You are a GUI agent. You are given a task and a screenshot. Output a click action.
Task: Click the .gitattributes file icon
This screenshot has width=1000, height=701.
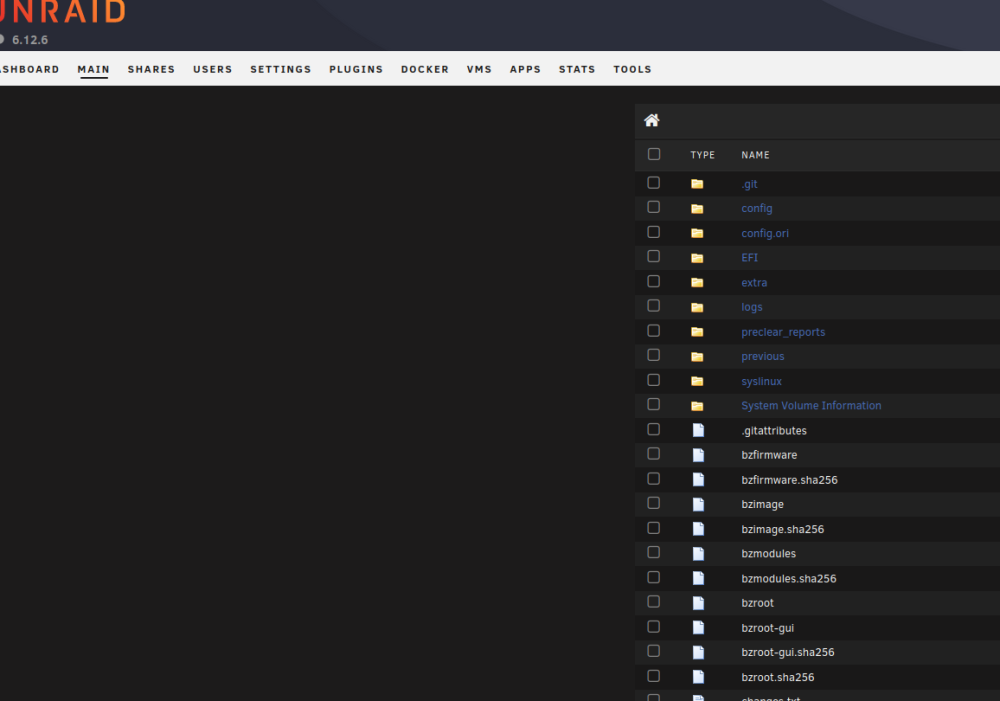coord(698,431)
